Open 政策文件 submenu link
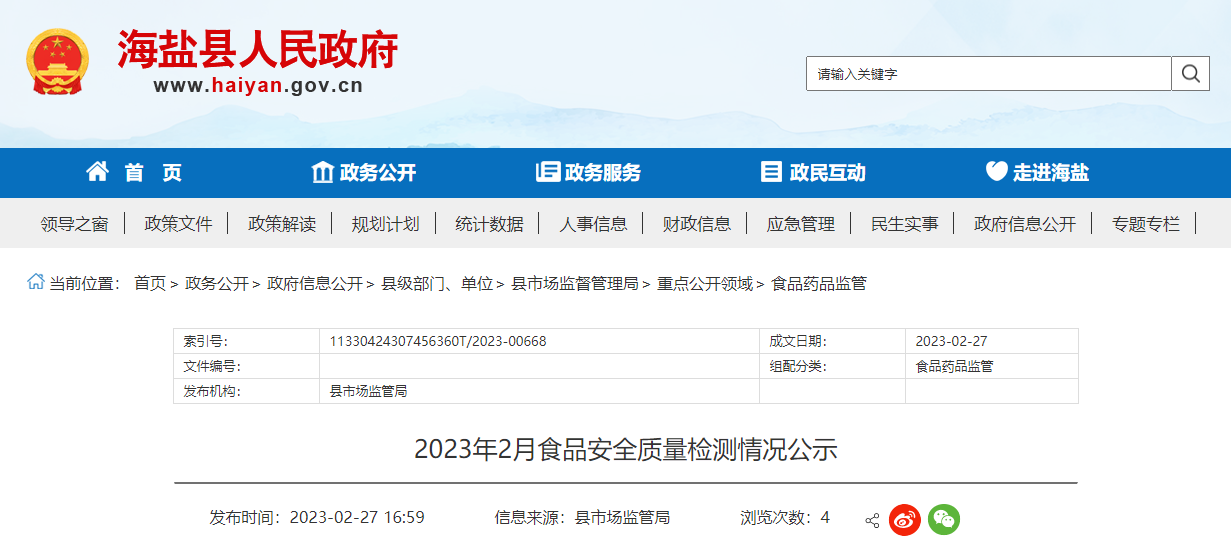The height and width of the screenshot is (550, 1231). click(178, 224)
